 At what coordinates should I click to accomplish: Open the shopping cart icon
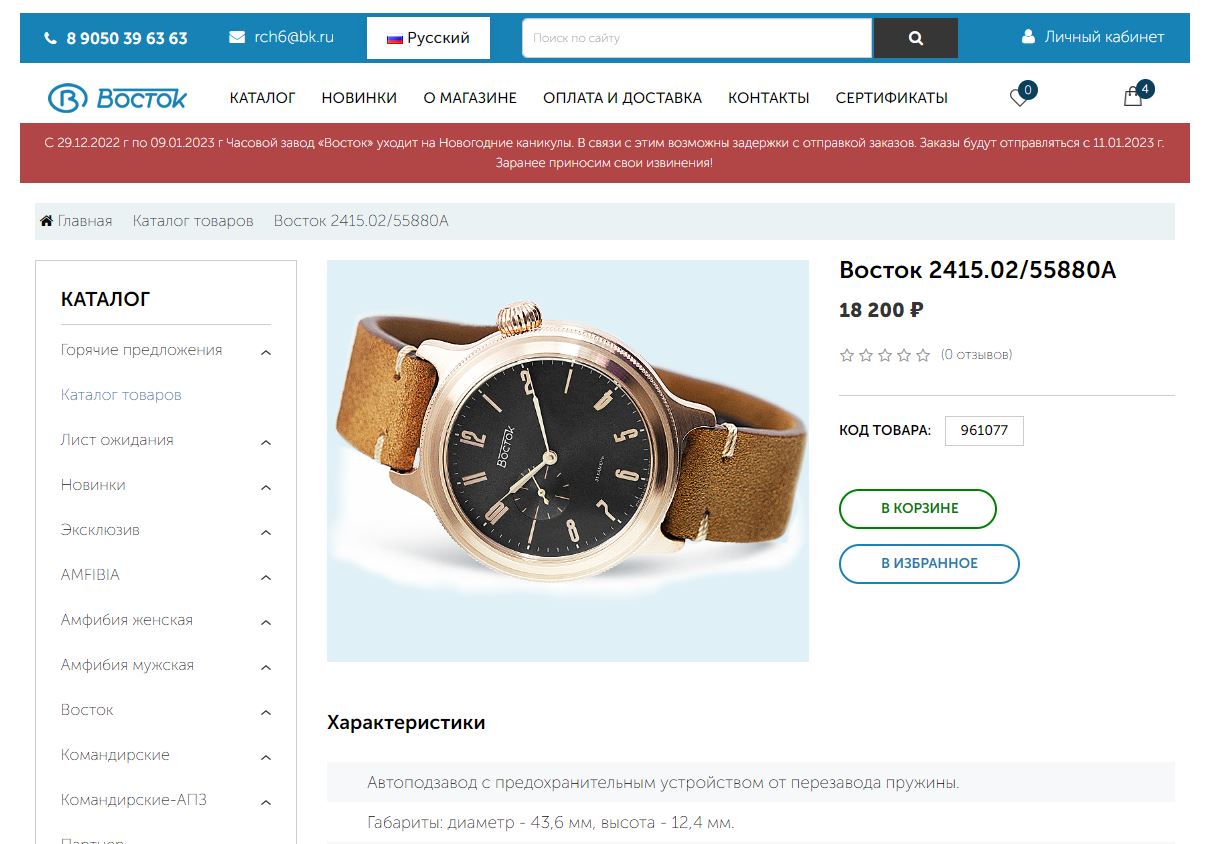coord(1133,97)
